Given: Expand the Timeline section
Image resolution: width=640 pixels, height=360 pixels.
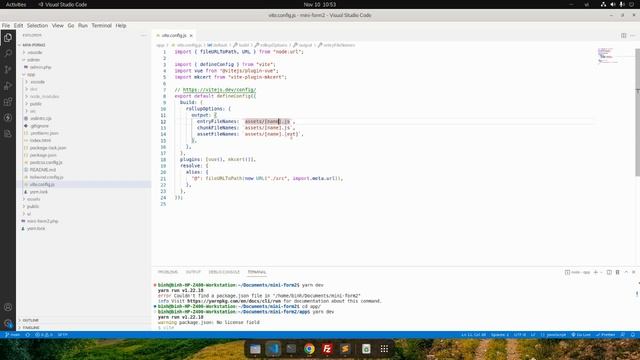Looking at the screenshot, I should (x=84, y=327).
